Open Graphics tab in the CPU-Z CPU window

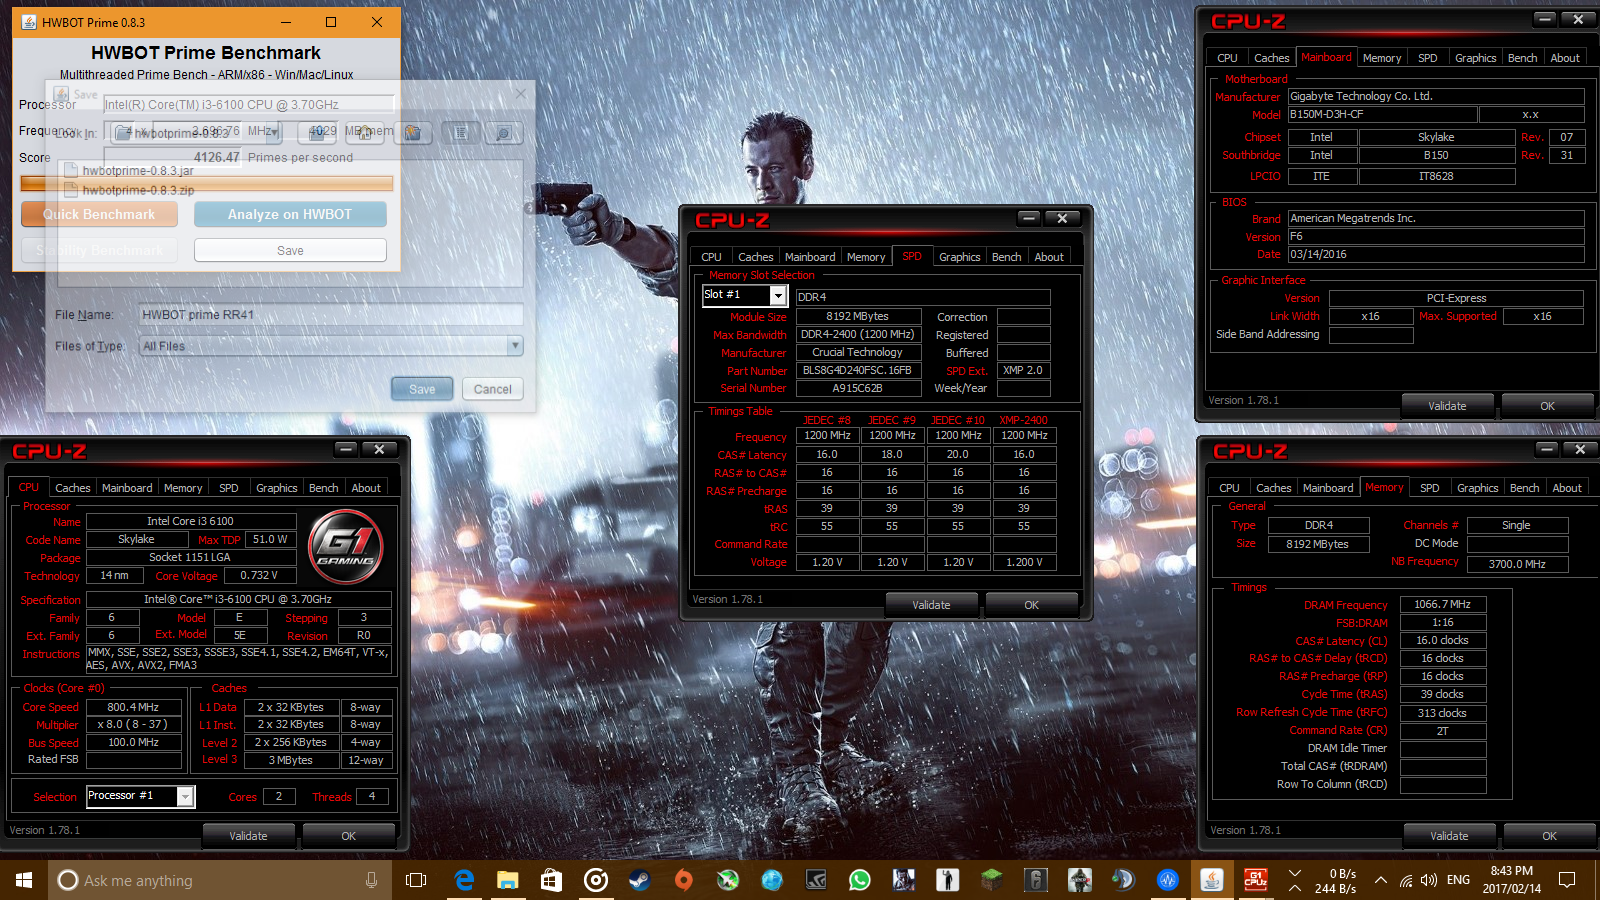(276, 488)
